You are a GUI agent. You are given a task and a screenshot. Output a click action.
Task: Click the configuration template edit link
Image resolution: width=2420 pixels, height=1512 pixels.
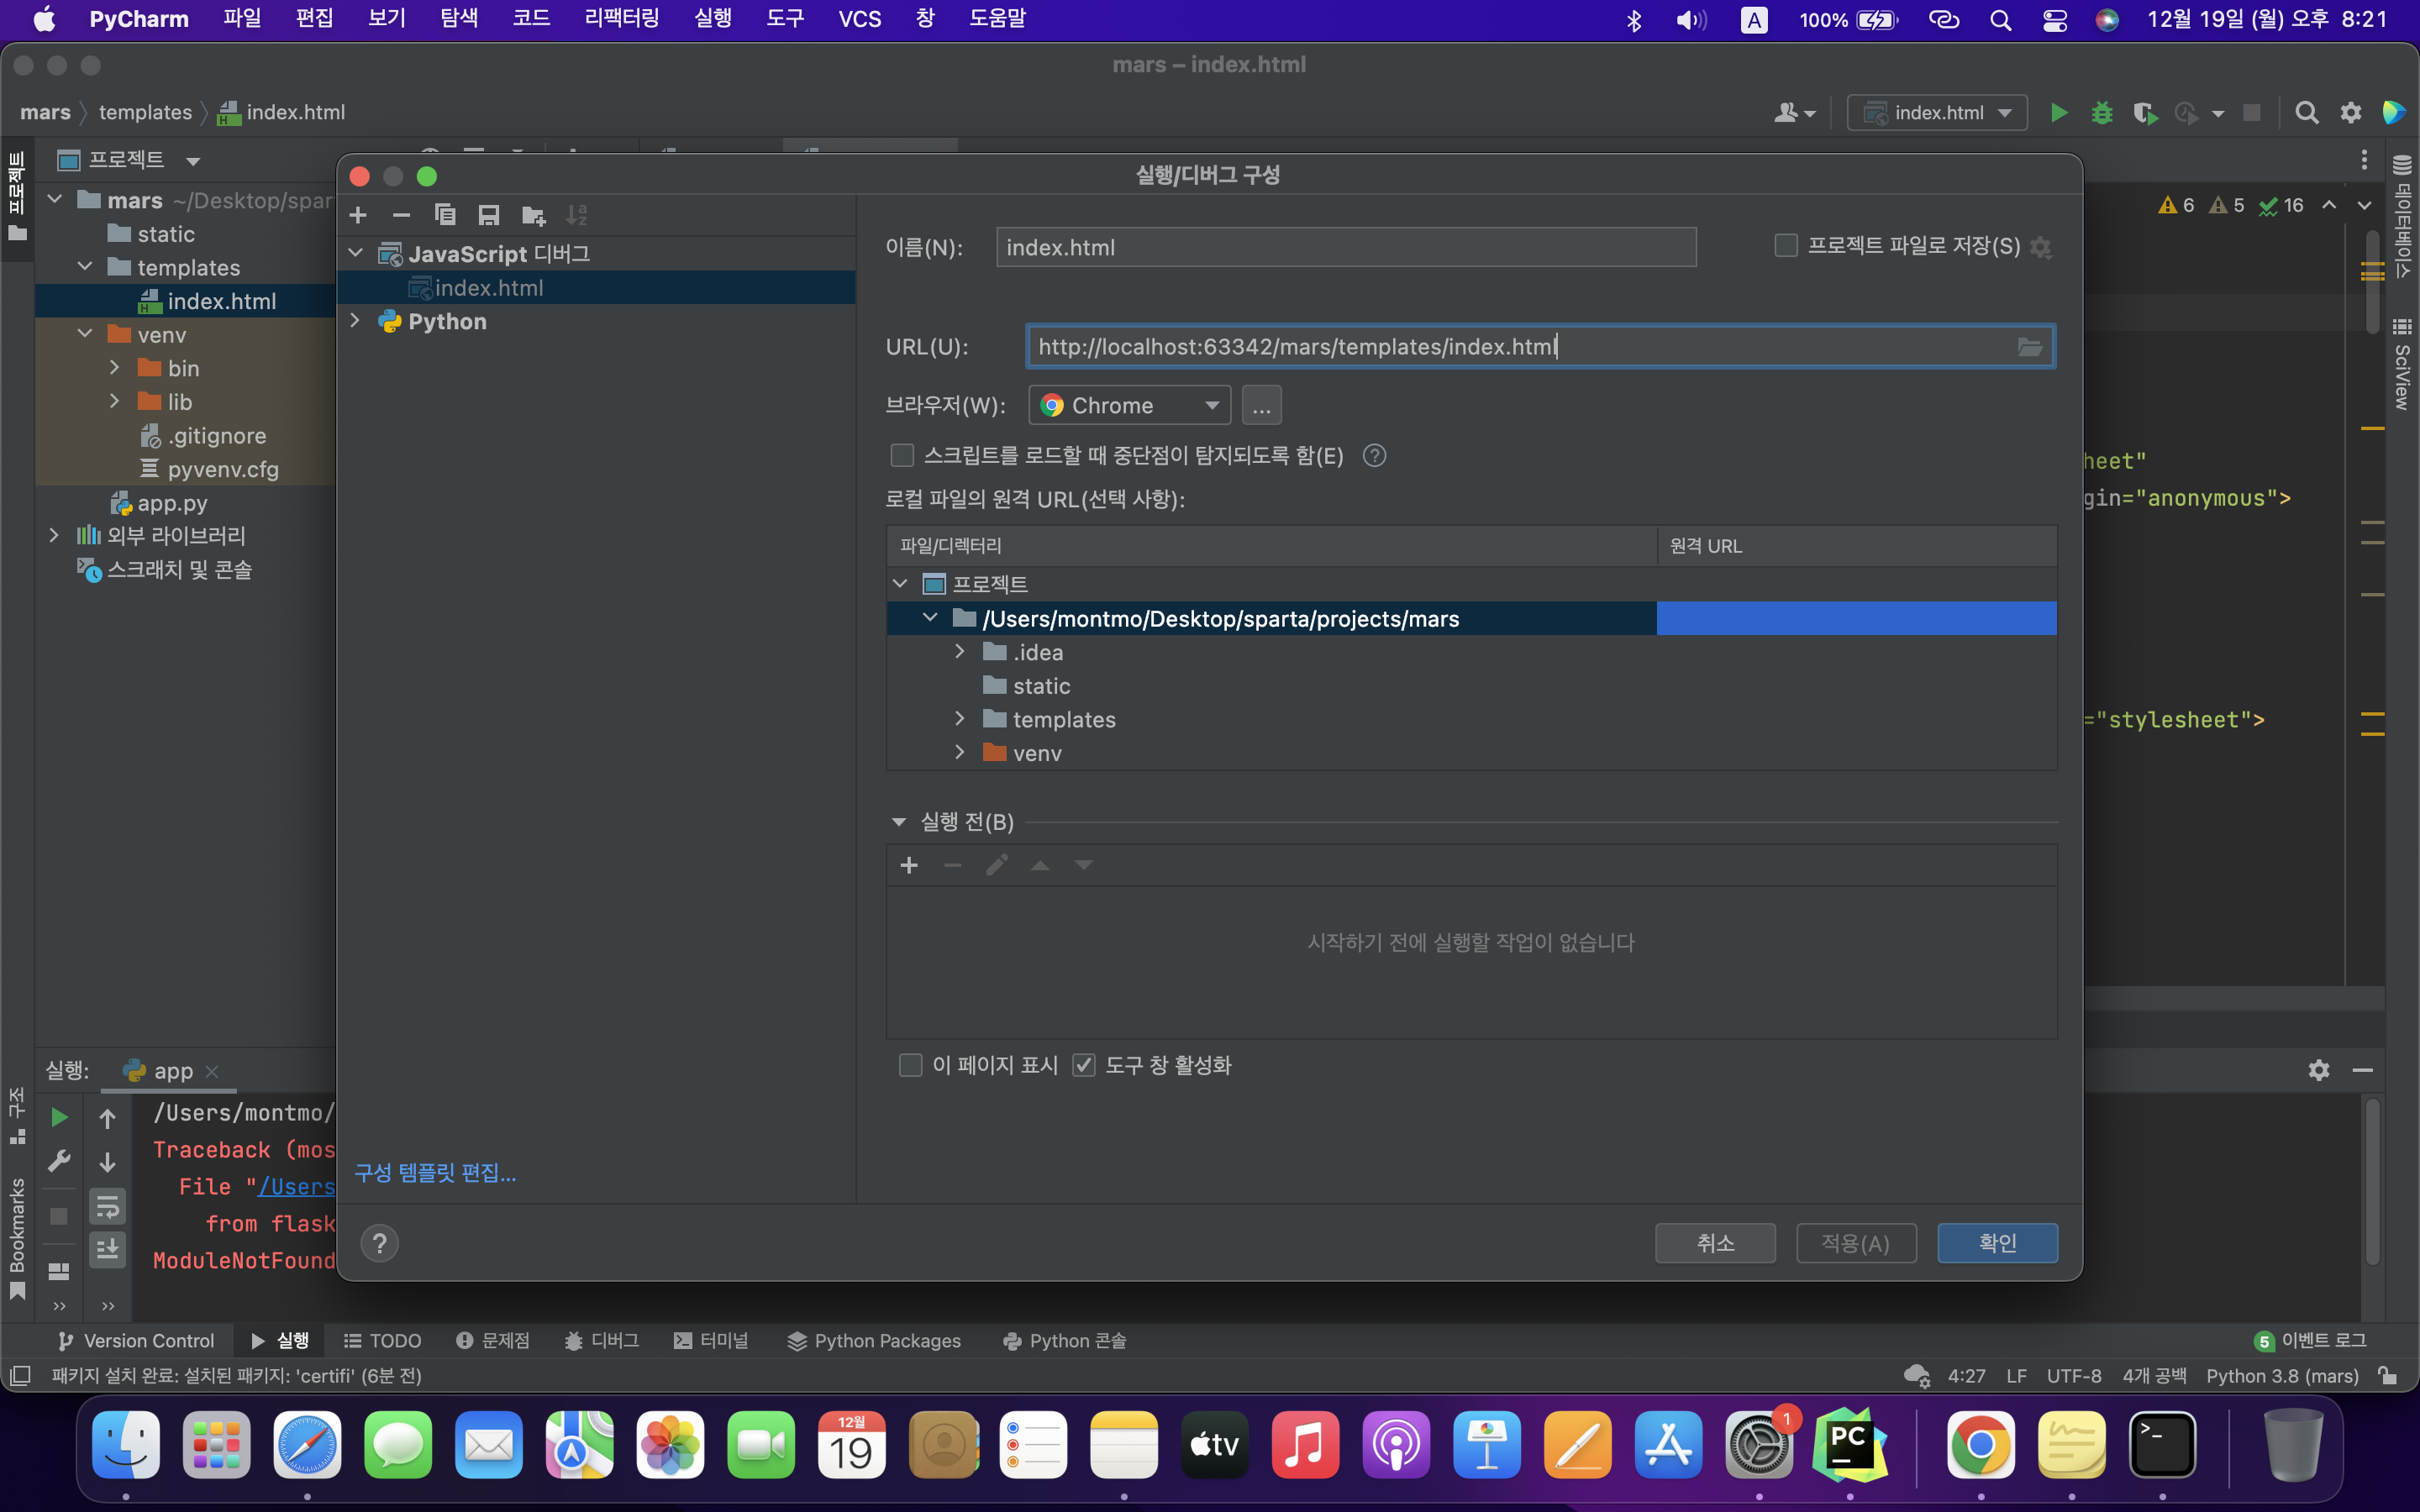435,1173
